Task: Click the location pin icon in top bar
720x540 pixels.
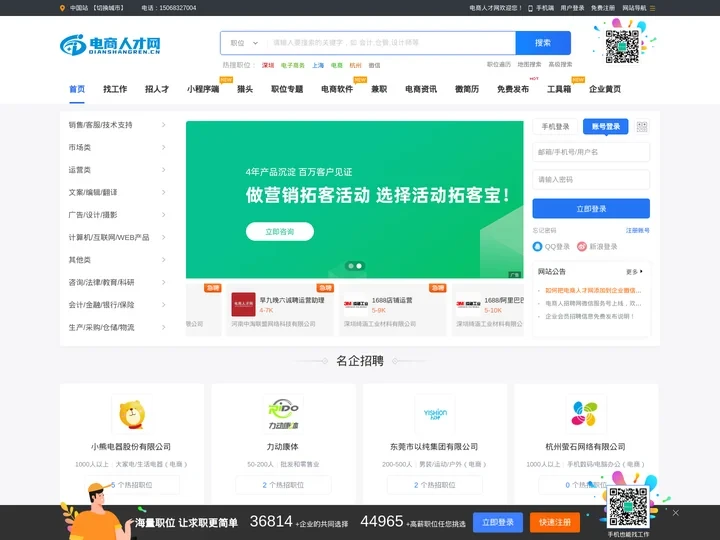Action: click(x=62, y=8)
